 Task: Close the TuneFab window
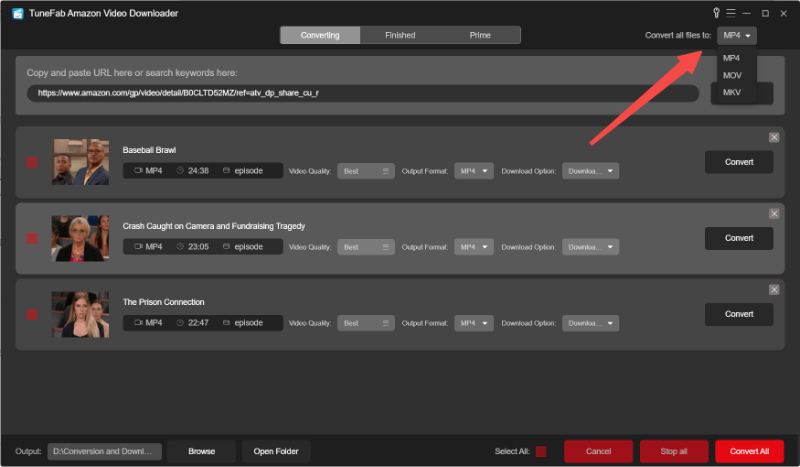[x=784, y=13]
